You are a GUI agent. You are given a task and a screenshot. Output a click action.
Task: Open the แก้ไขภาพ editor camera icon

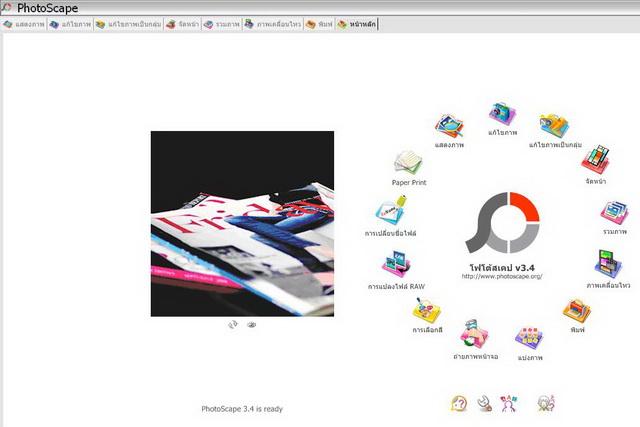pos(502,114)
